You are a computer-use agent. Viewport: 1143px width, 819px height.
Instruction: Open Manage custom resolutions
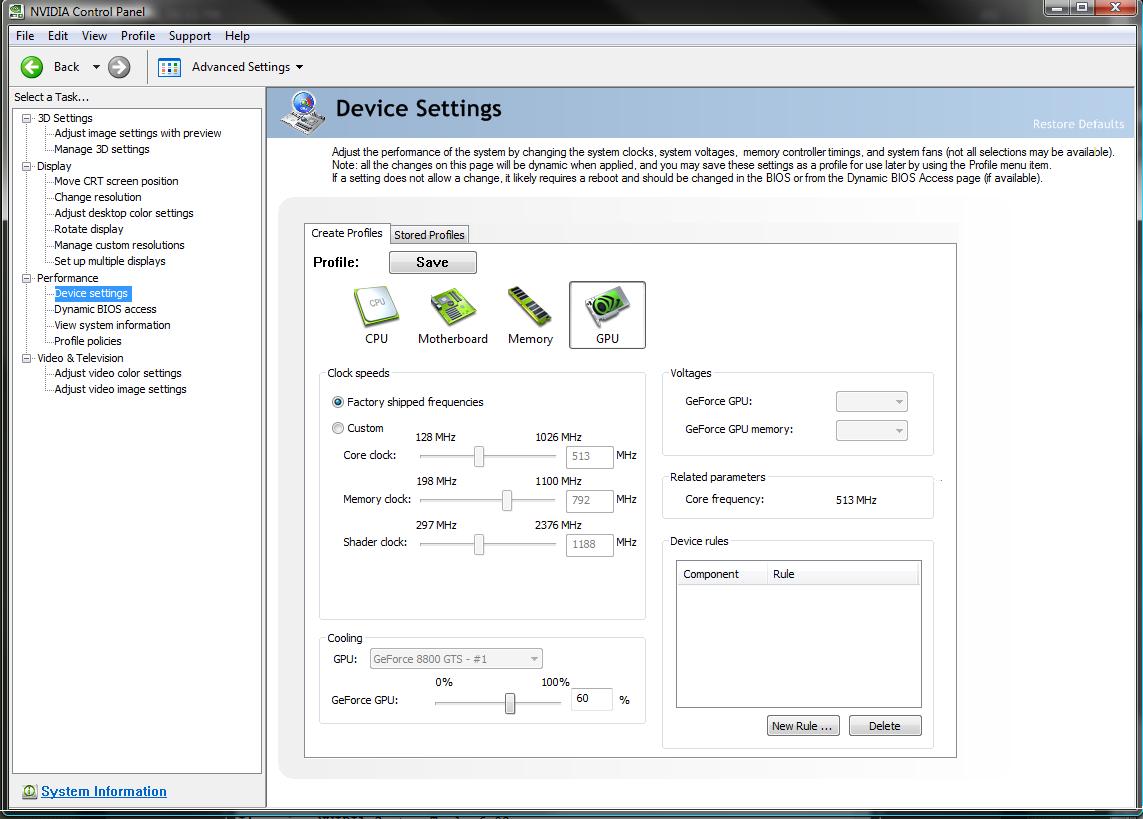point(120,246)
